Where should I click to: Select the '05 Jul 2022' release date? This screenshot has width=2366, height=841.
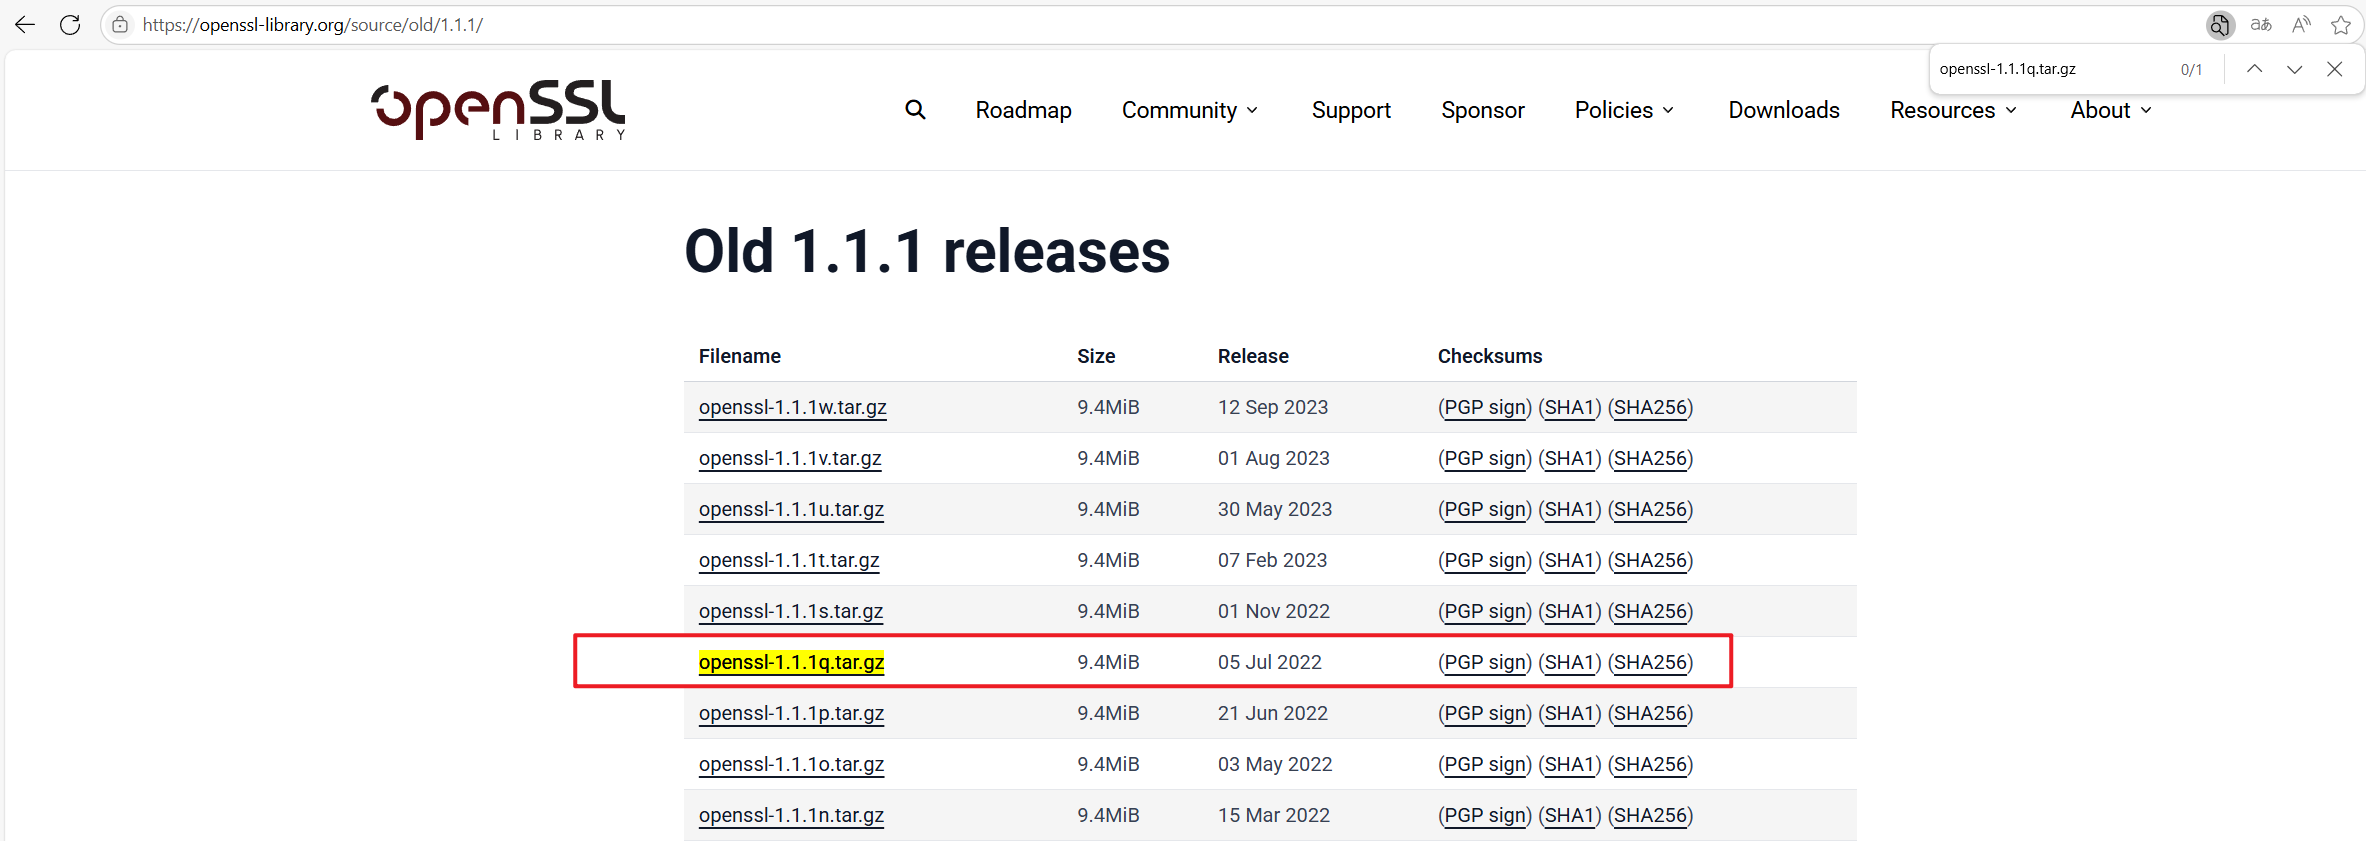coord(1269,662)
